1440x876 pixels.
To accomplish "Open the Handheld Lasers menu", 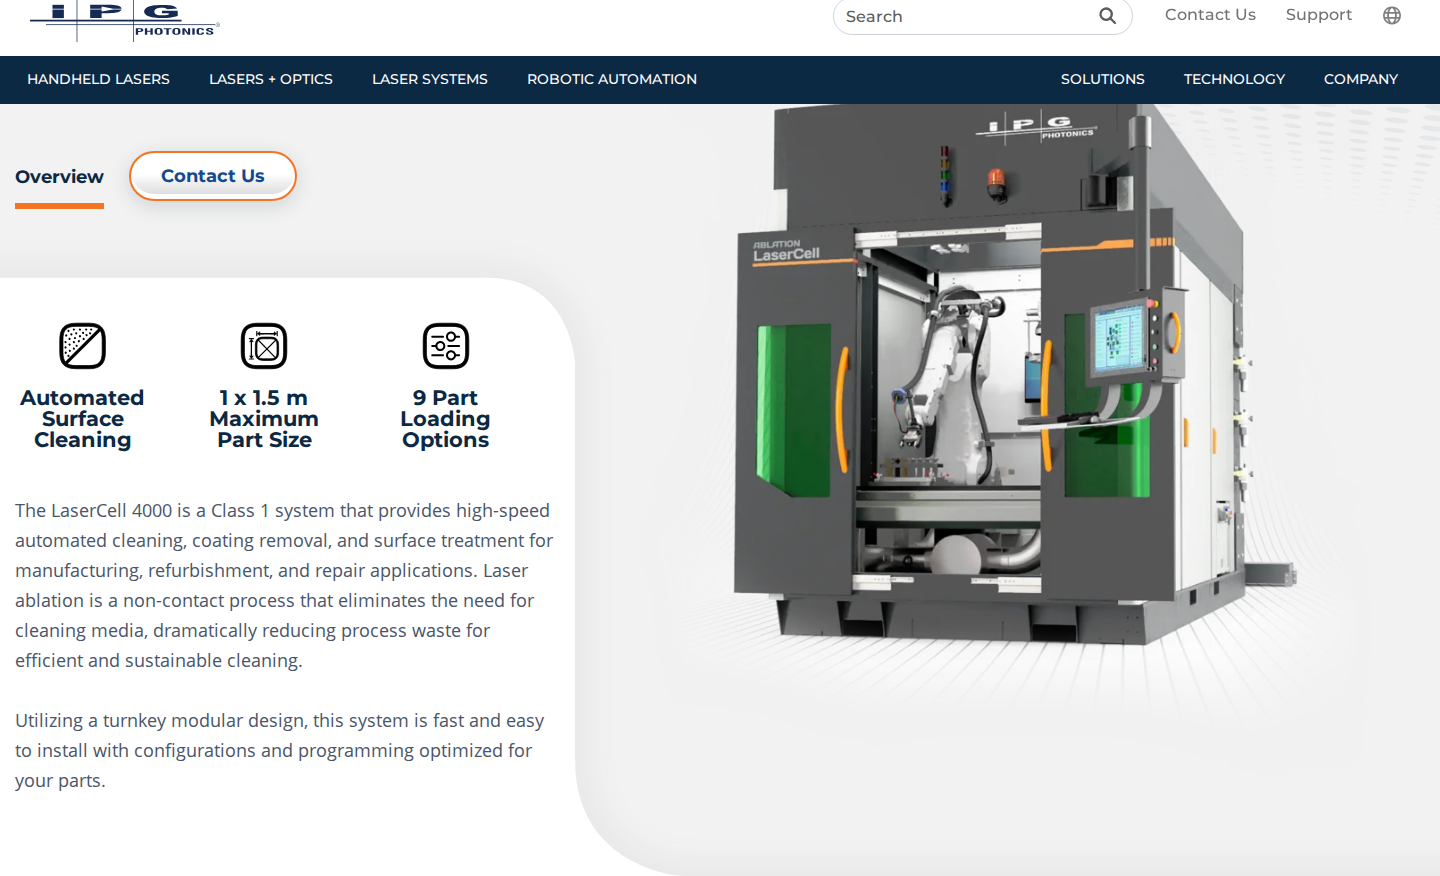I will tap(98, 79).
